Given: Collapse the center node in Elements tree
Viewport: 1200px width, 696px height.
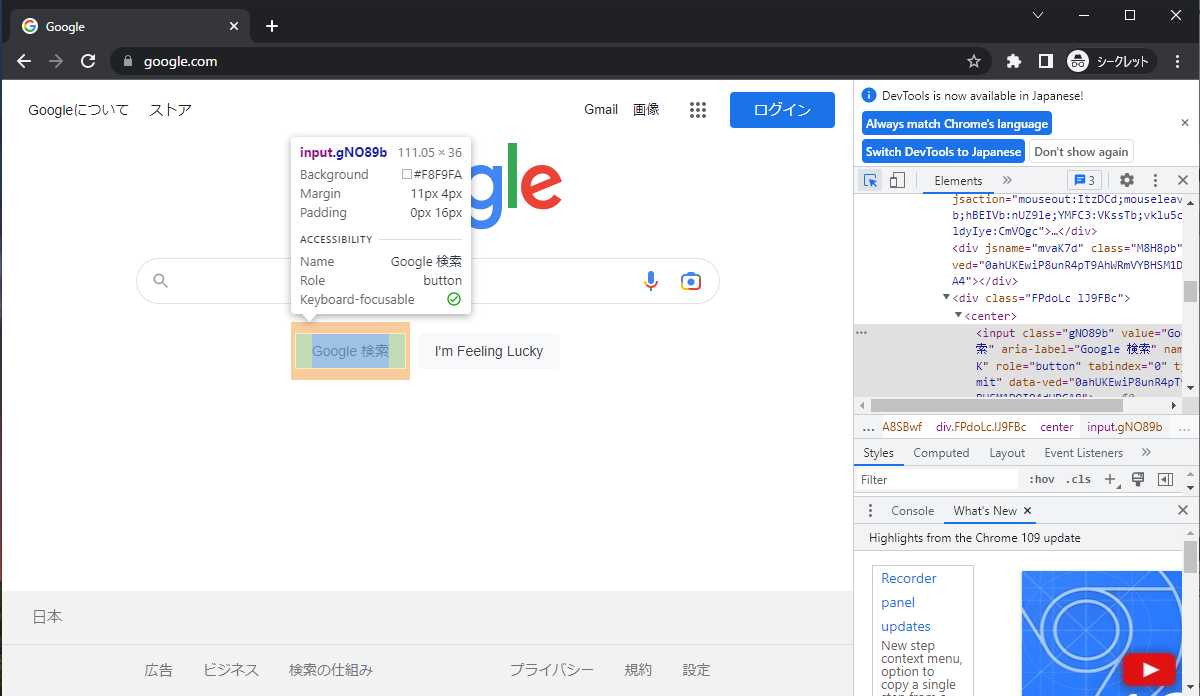Looking at the screenshot, I should tap(958, 314).
